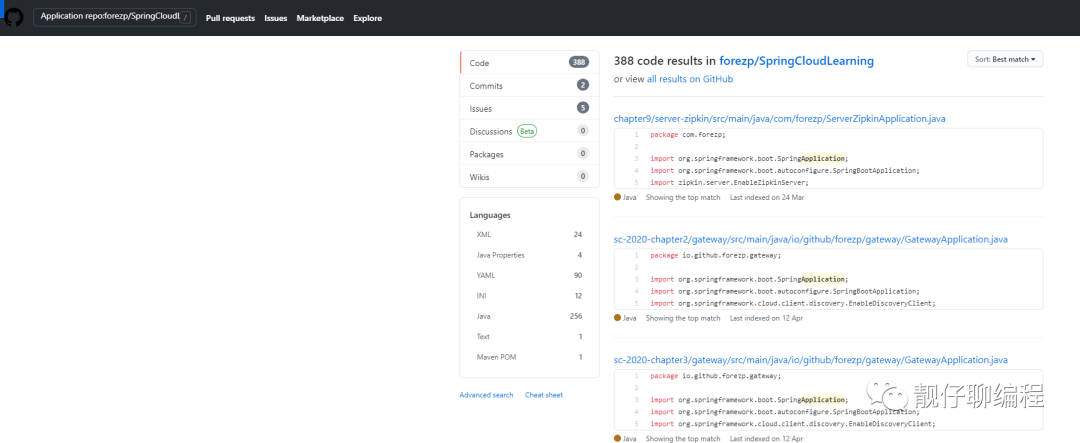Filter results by Java Properties language
Viewport: 1080px width, 443px height.
[529, 255]
